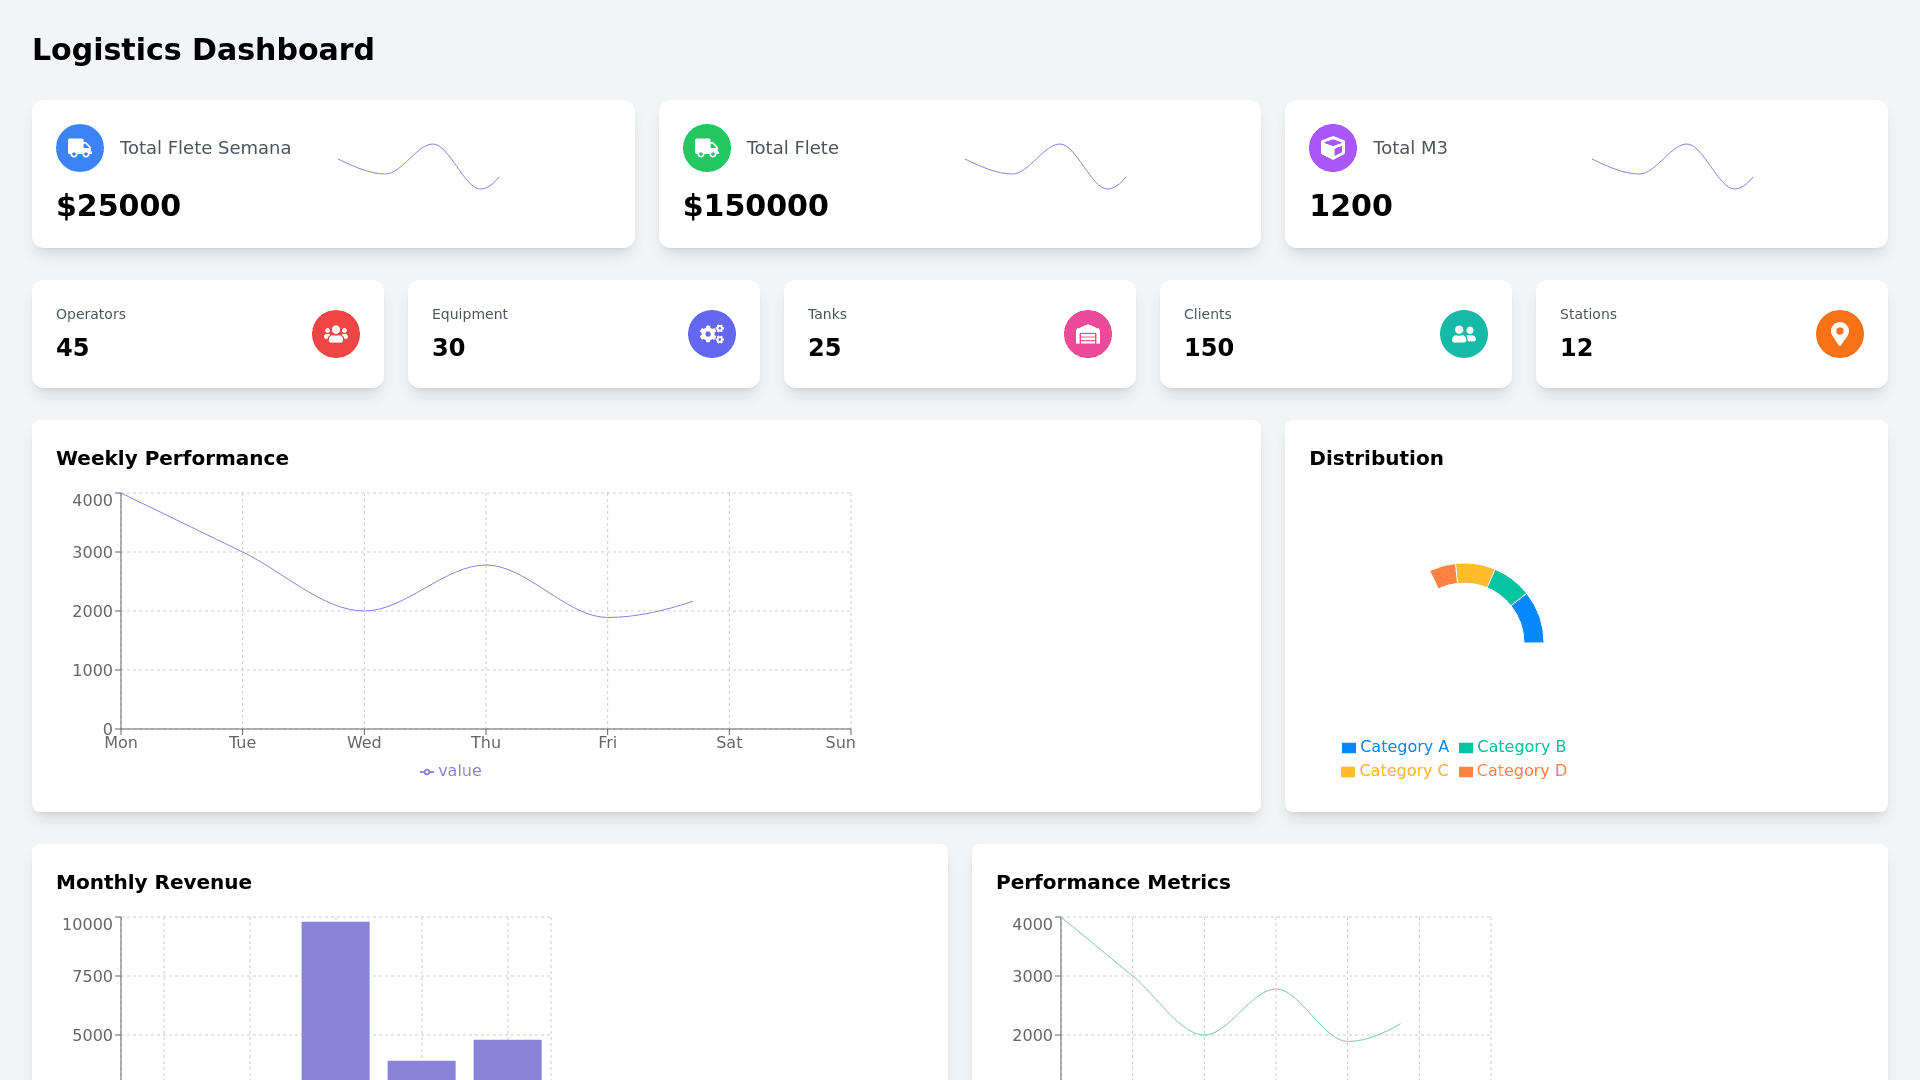Click the teal Clients people icon
Viewport: 1920px width, 1080px height.
click(1464, 334)
